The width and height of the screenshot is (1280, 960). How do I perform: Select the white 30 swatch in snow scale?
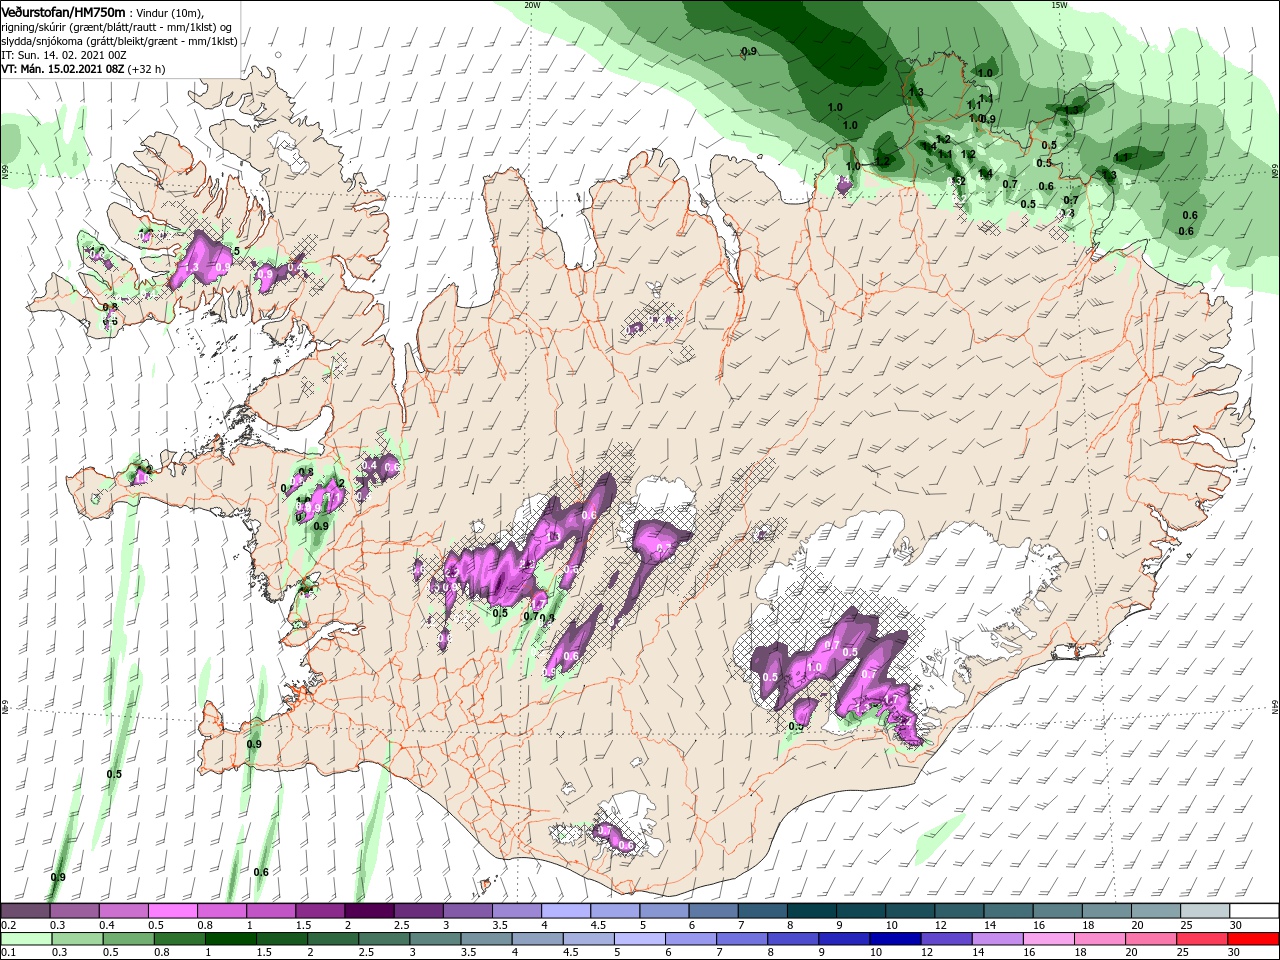click(x=1255, y=912)
